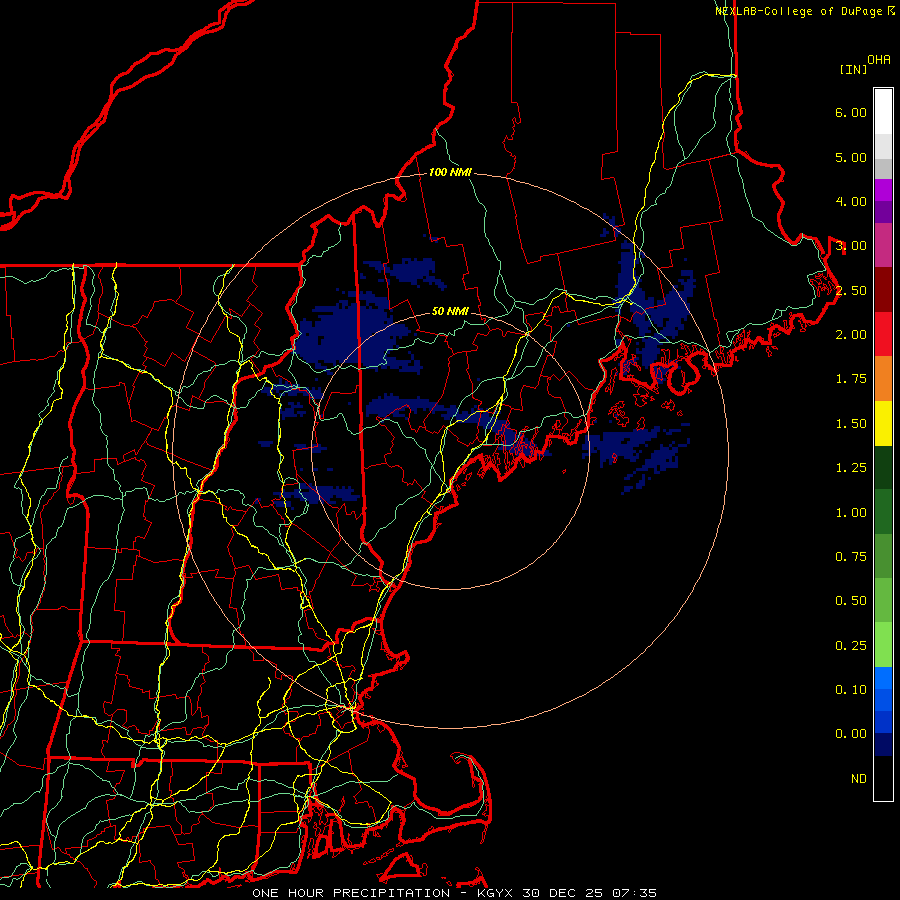Click the 2.00 legend value
900x900 pixels.
click(x=851, y=335)
